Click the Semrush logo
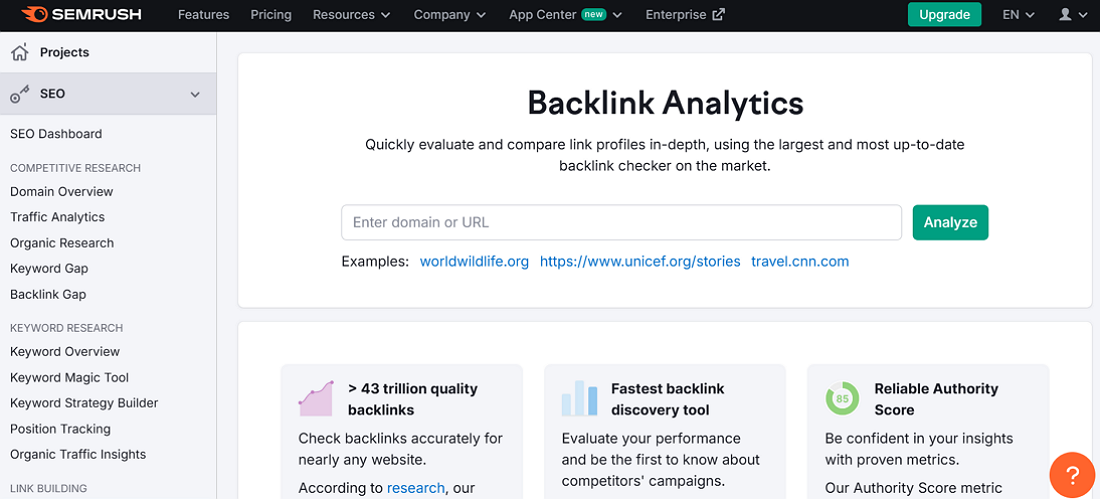The height and width of the screenshot is (499, 1100). (x=81, y=14)
